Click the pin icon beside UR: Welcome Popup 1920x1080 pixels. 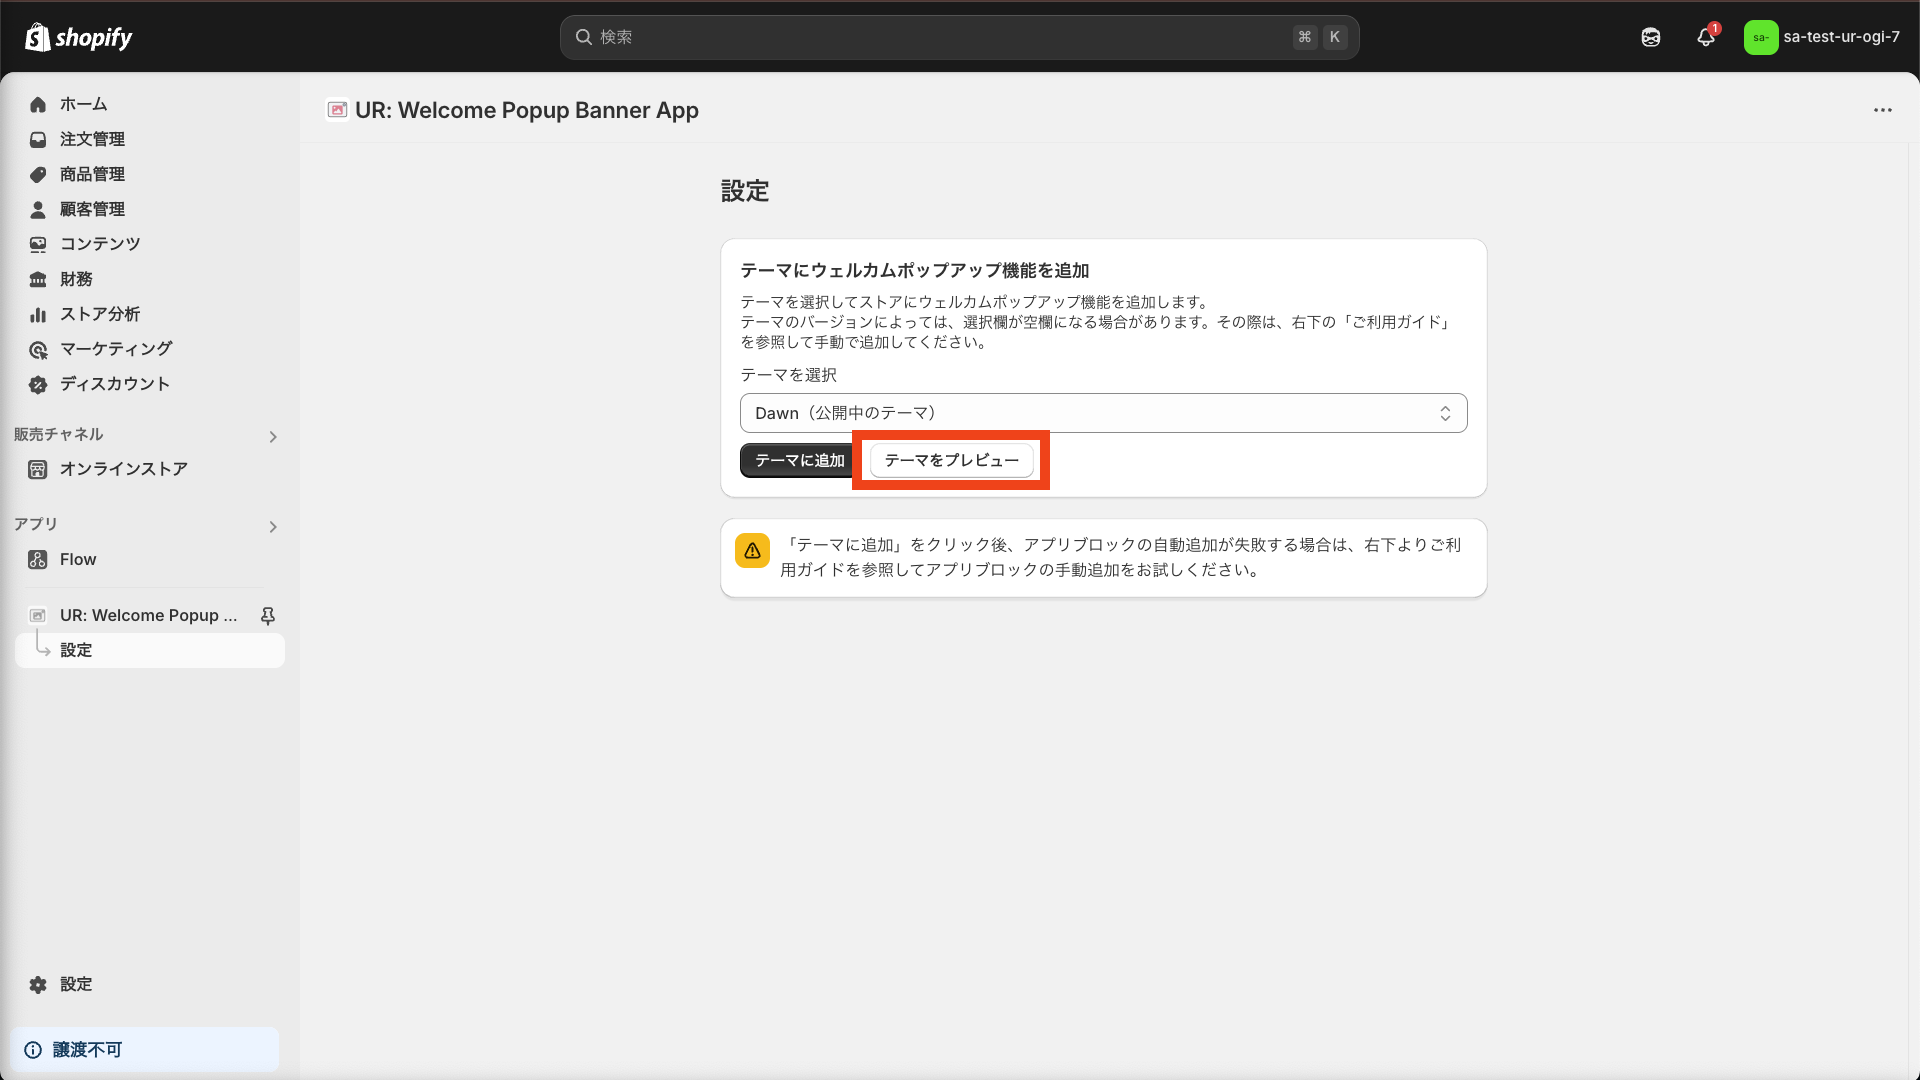(x=268, y=616)
